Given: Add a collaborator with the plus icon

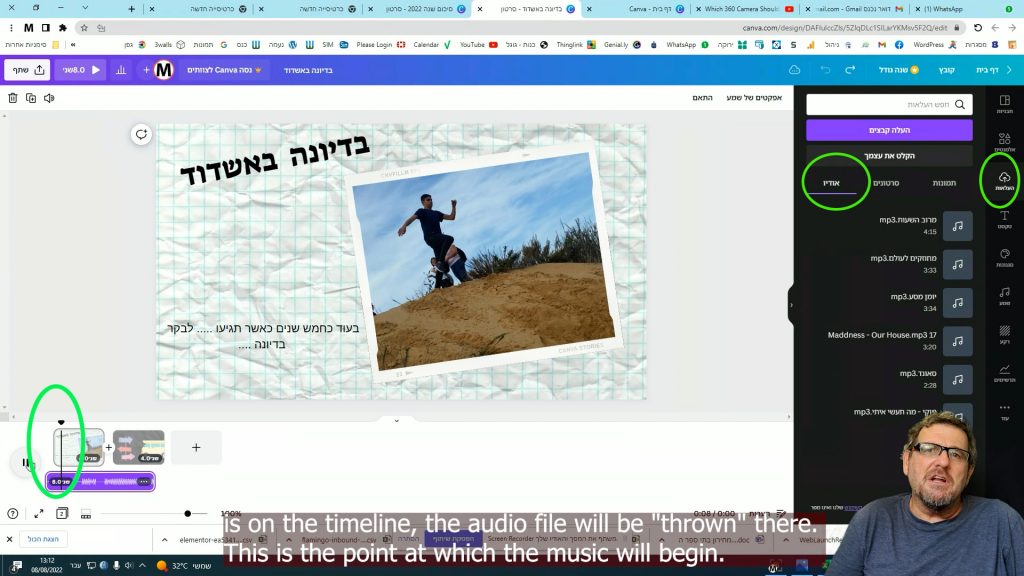Looking at the screenshot, I should pyautogui.click(x=146, y=70).
